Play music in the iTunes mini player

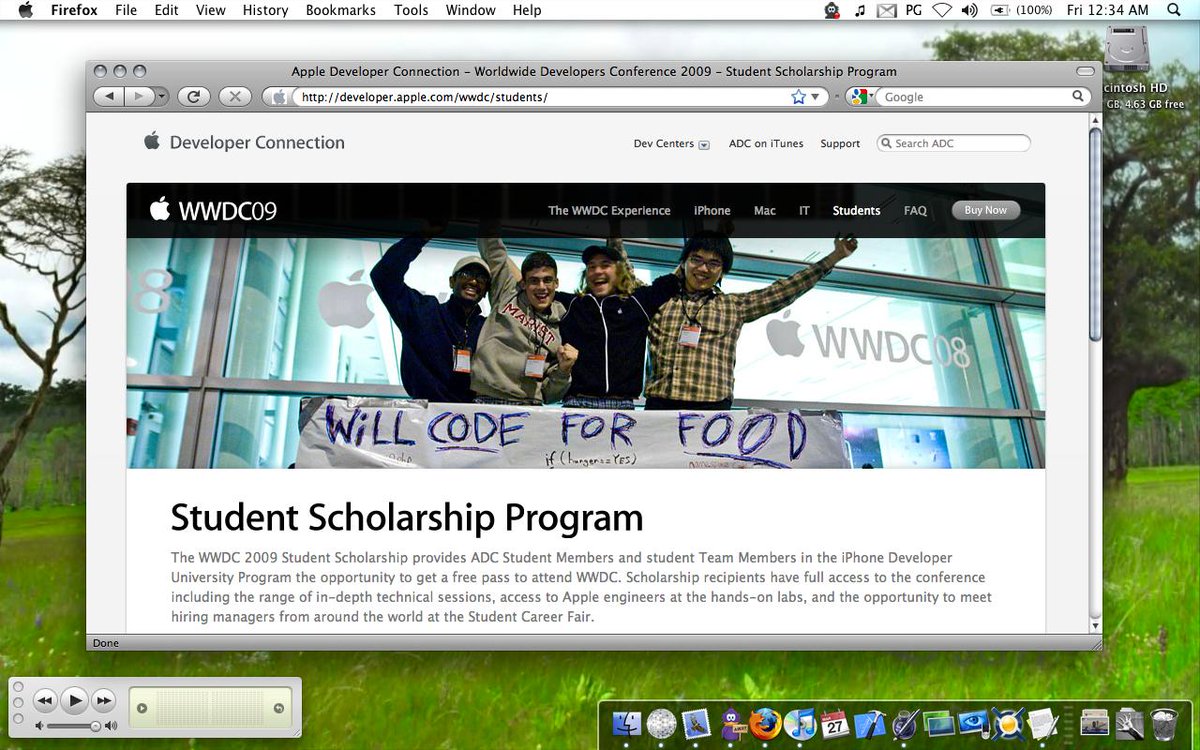click(x=75, y=700)
